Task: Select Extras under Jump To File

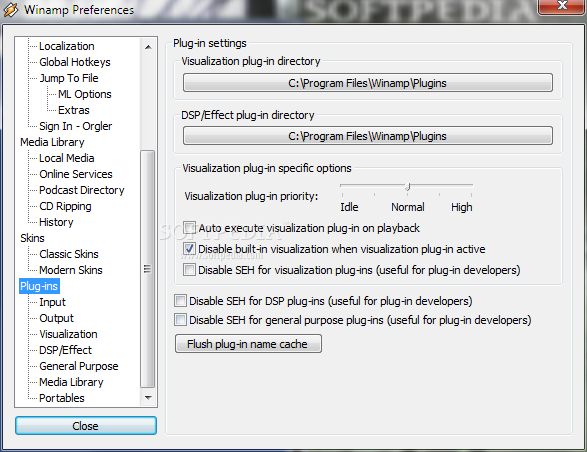Action: tap(74, 110)
